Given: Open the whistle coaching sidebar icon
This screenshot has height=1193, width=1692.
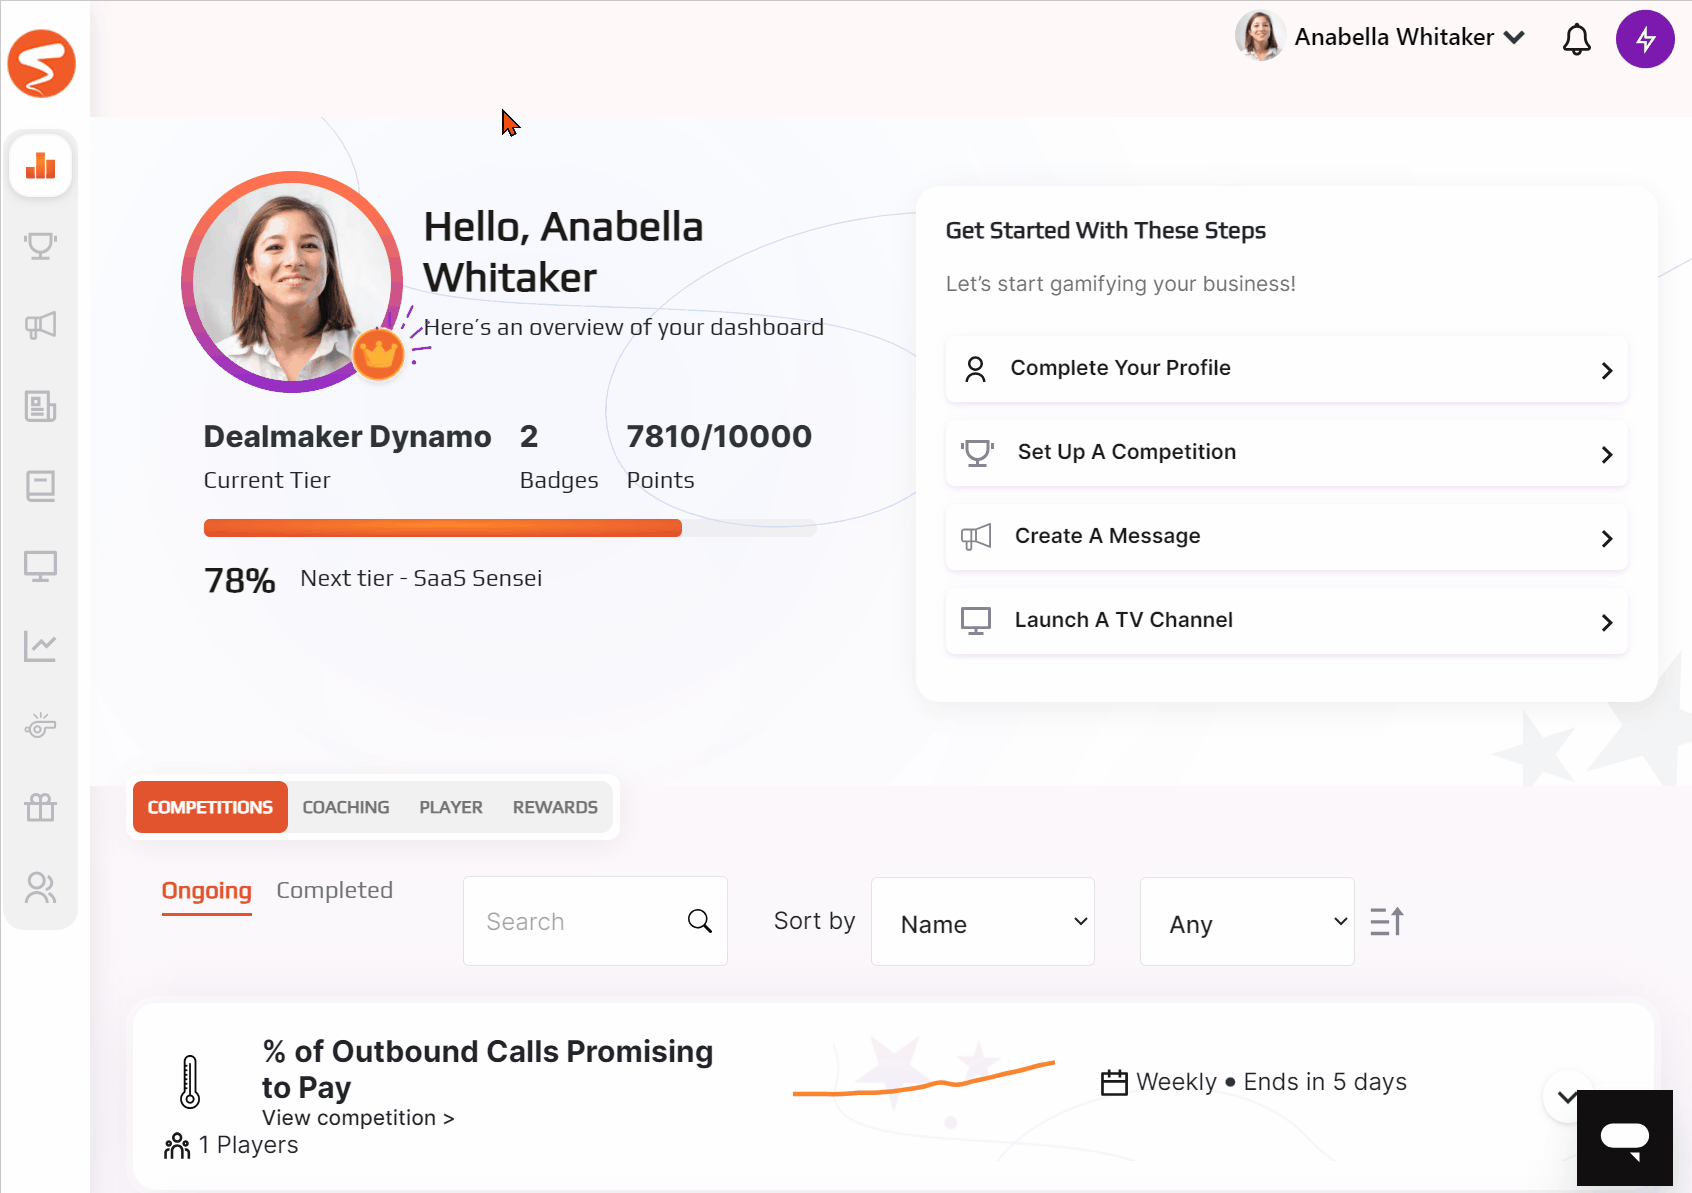Looking at the screenshot, I should tap(40, 726).
